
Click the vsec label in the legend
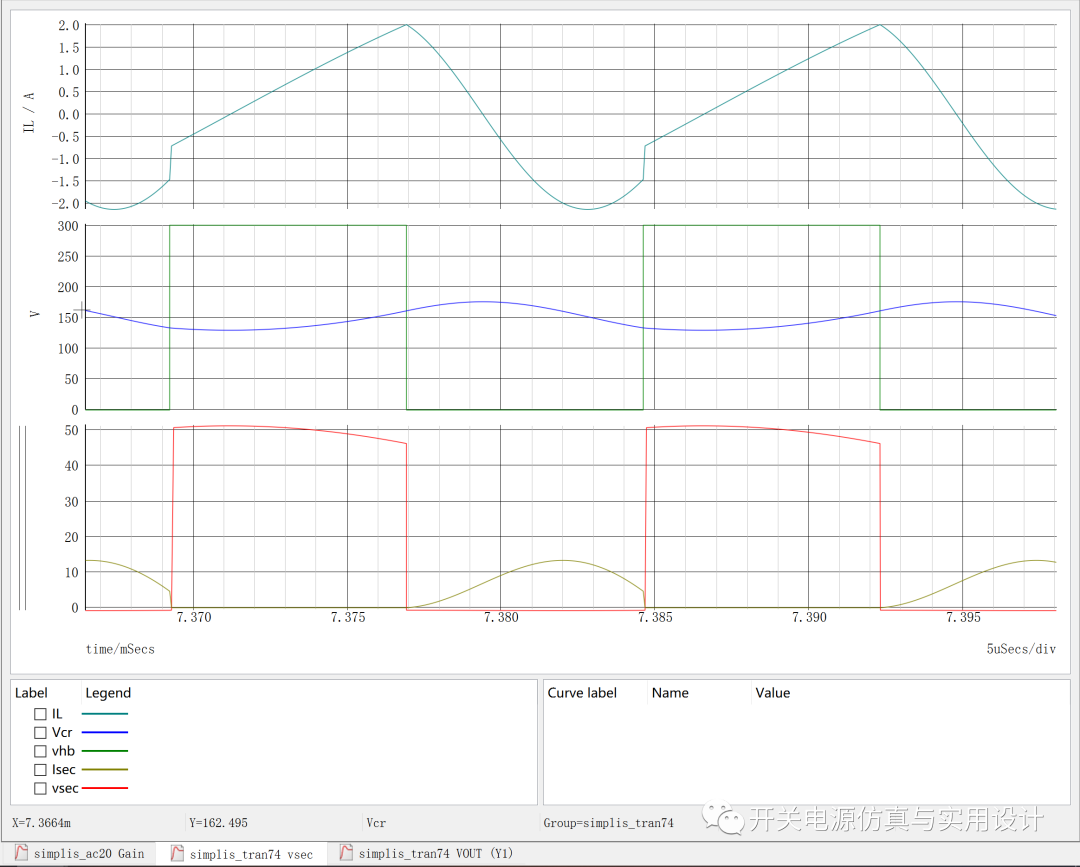[x=65, y=788]
